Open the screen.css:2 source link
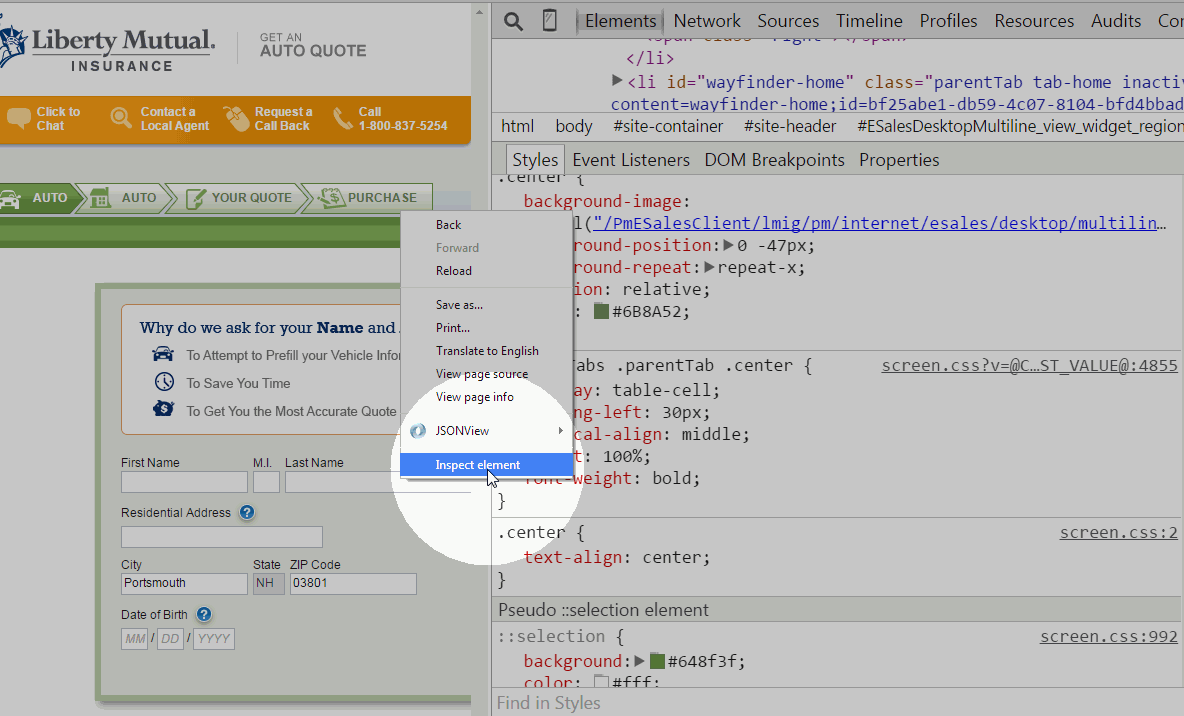Screen dimensions: 1184x716 1118,532
